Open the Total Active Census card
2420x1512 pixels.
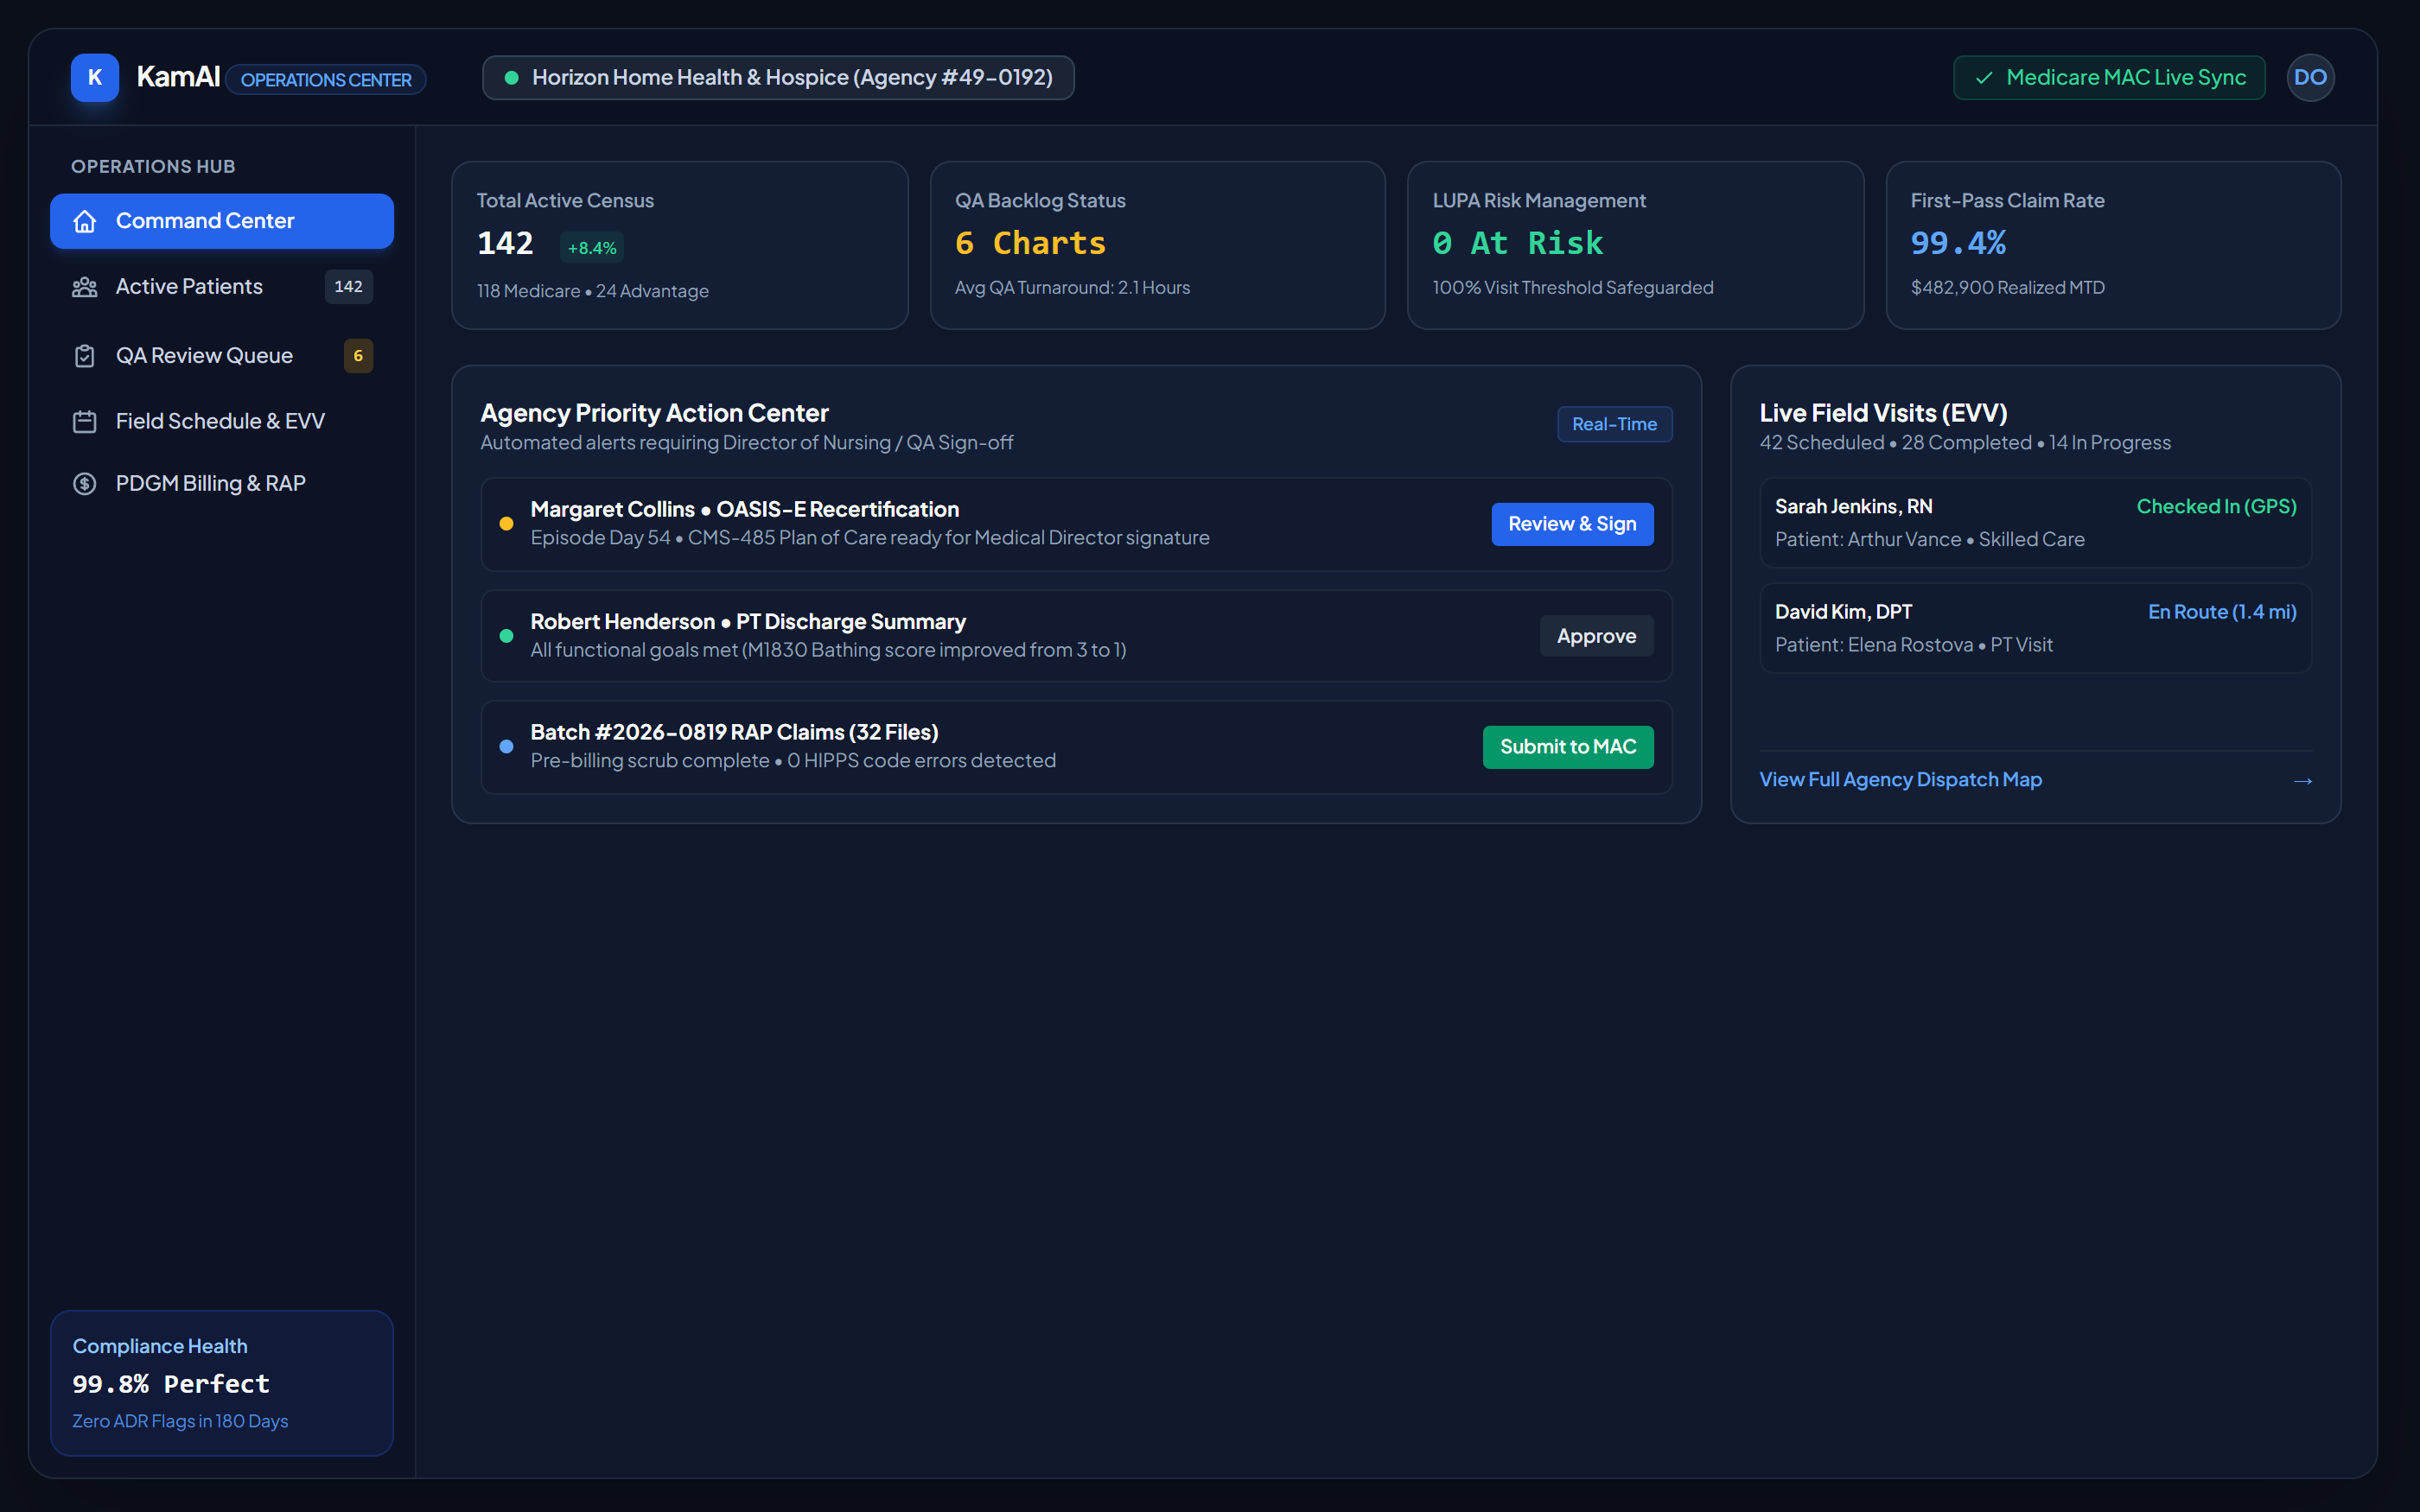pyautogui.click(x=679, y=245)
